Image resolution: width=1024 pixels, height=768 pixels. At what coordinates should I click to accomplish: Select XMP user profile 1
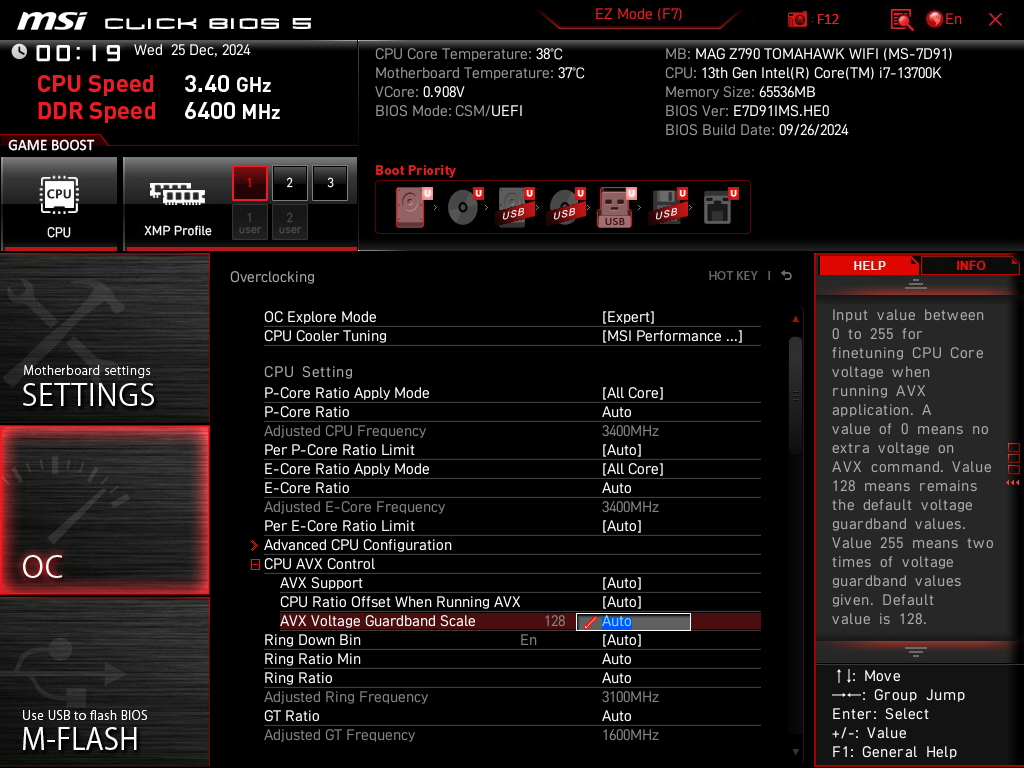(249, 222)
